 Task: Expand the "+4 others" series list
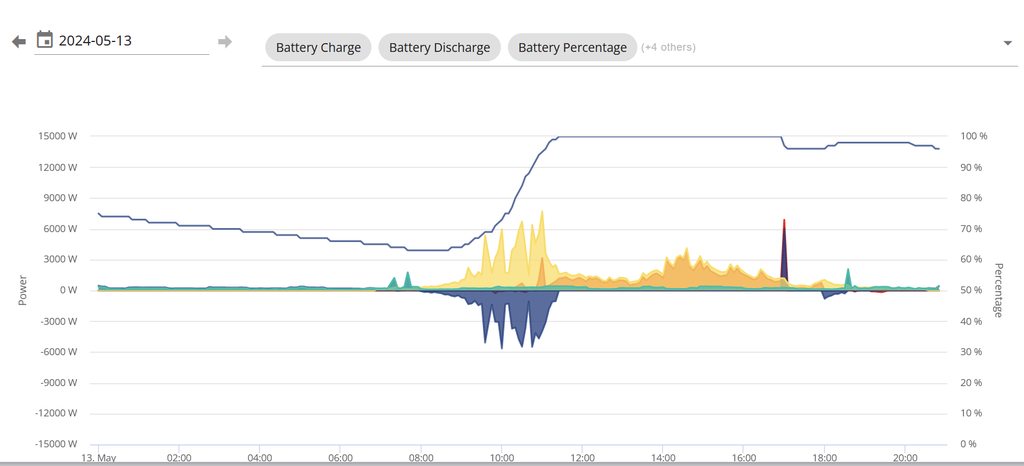(x=668, y=47)
